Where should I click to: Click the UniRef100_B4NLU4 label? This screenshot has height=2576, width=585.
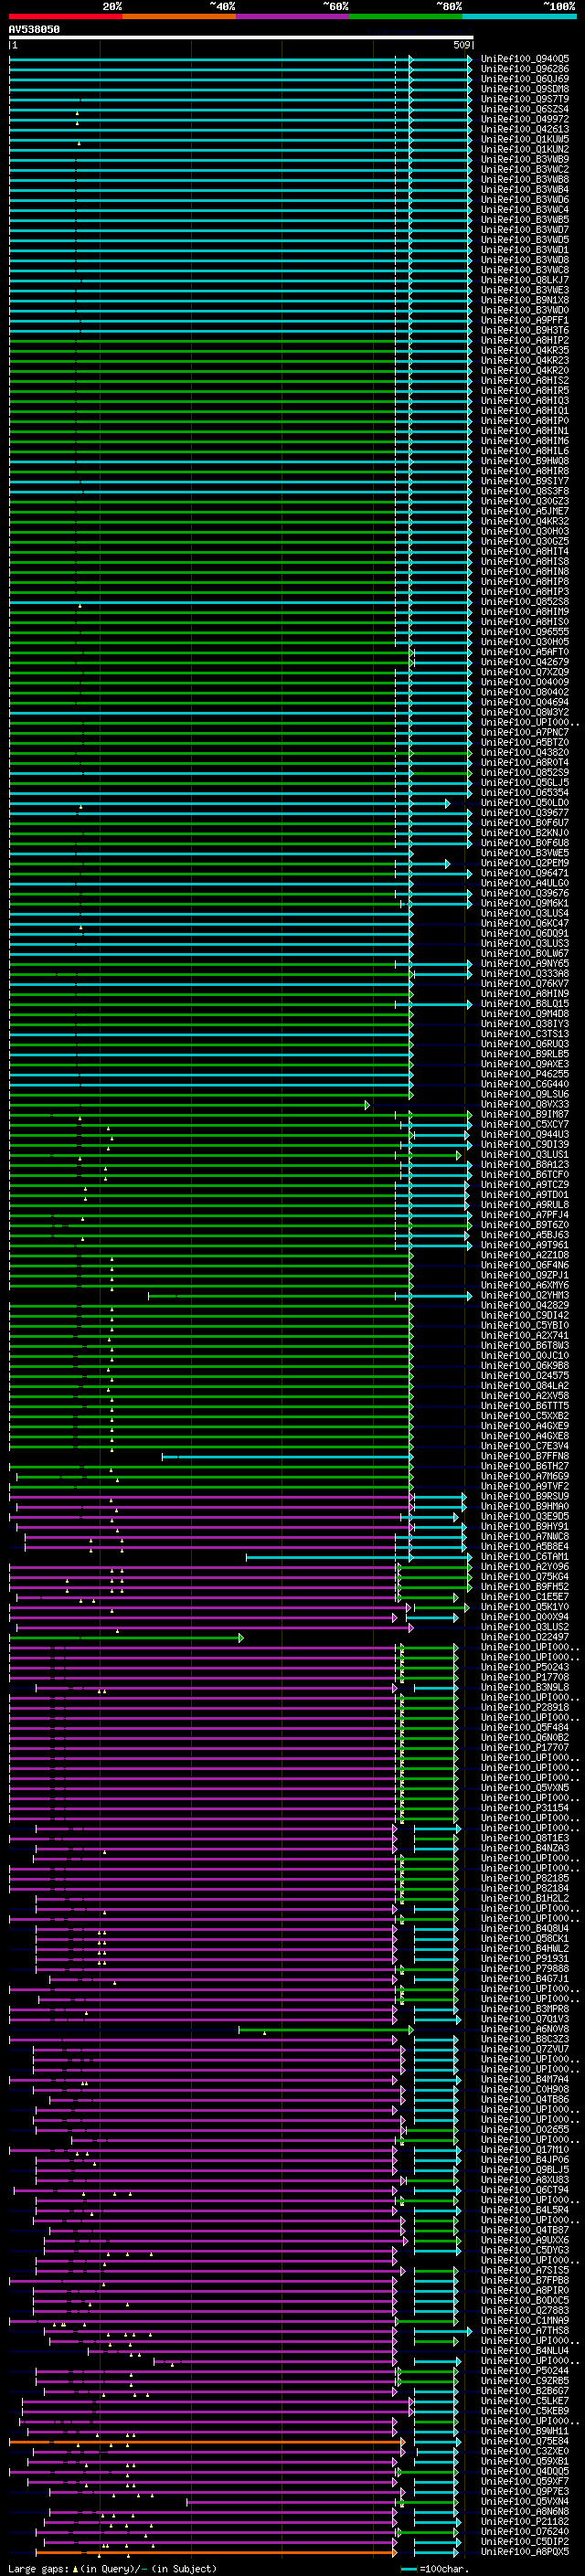coord(525,2351)
